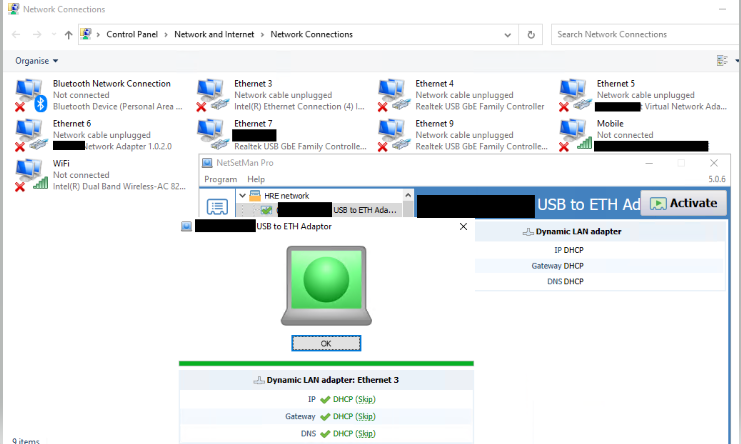
Task: Click the Back navigation arrow
Action: tap(16, 34)
